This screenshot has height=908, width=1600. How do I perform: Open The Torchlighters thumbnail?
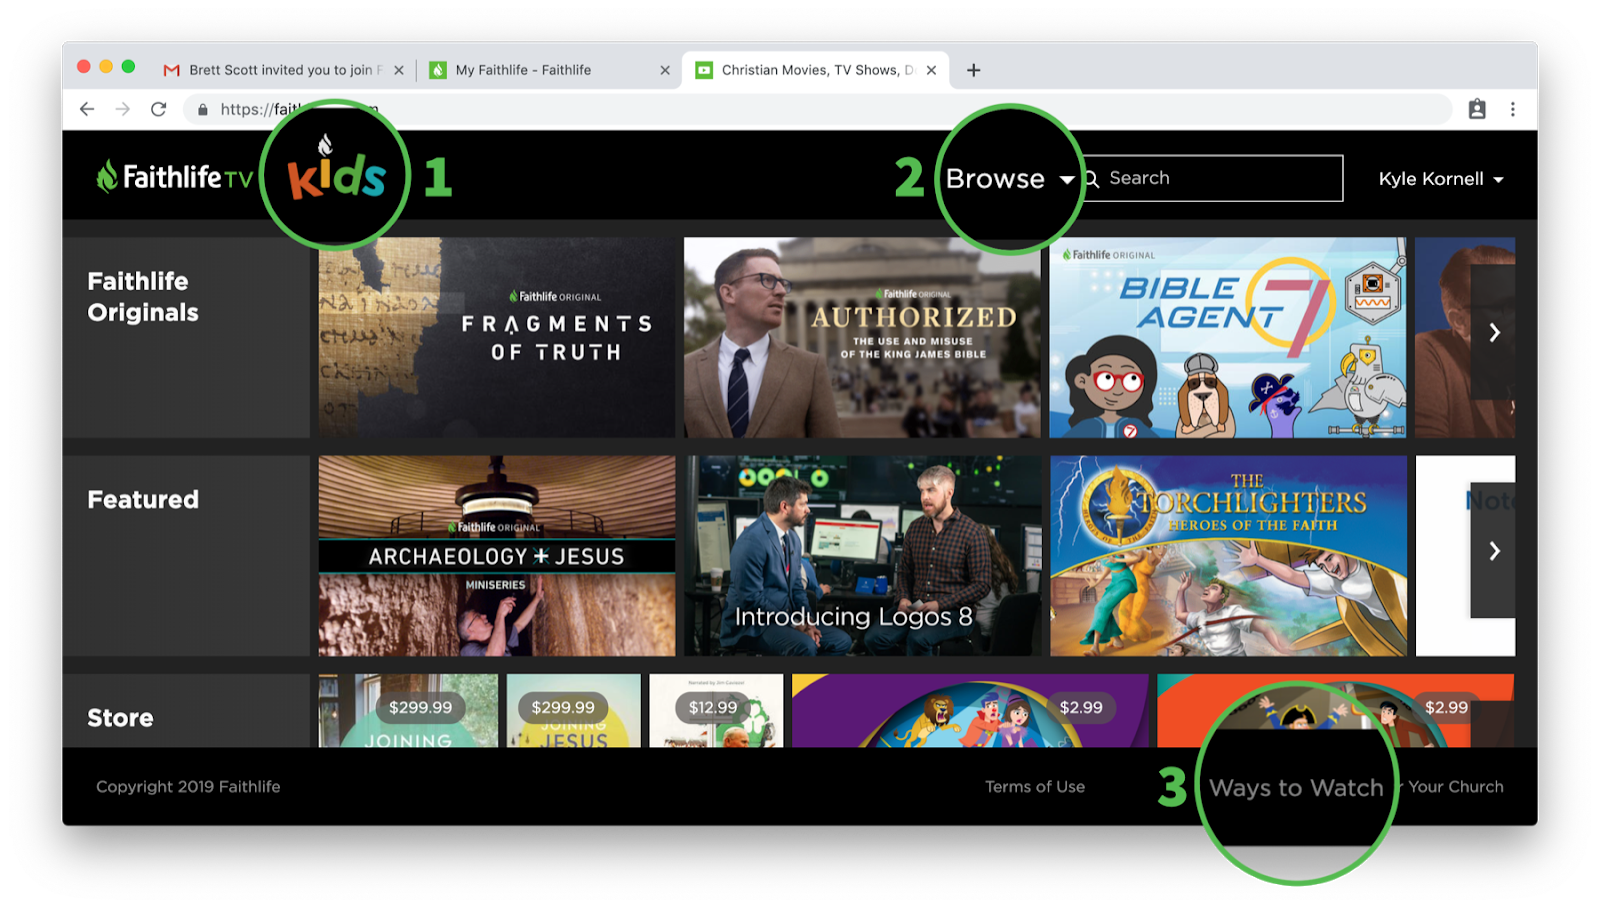click(1228, 556)
